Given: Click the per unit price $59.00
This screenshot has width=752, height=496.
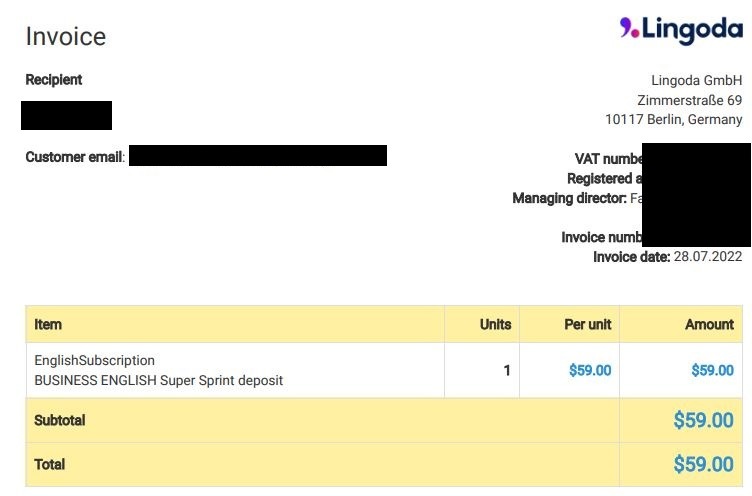Looking at the screenshot, I should [x=590, y=370].
